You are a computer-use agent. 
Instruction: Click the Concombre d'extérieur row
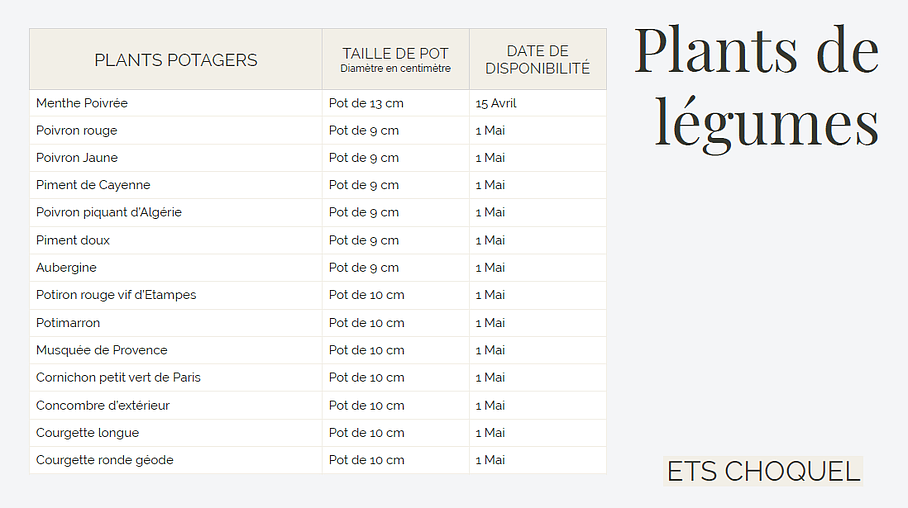pos(103,405)
